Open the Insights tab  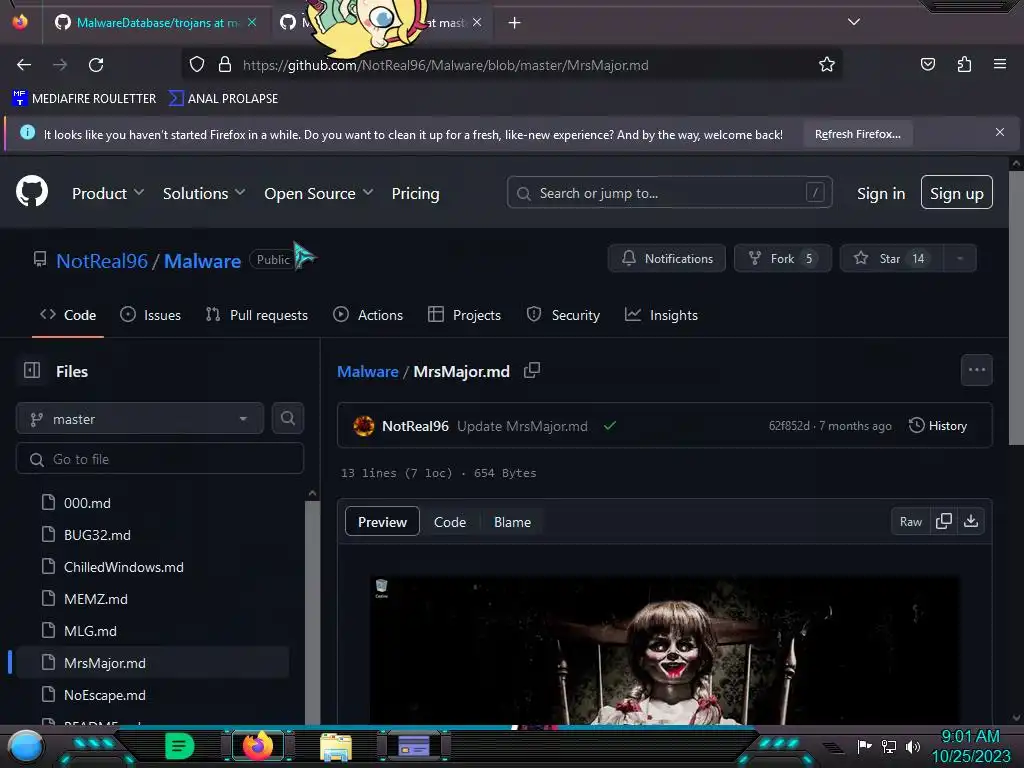(x=661, y=315)
